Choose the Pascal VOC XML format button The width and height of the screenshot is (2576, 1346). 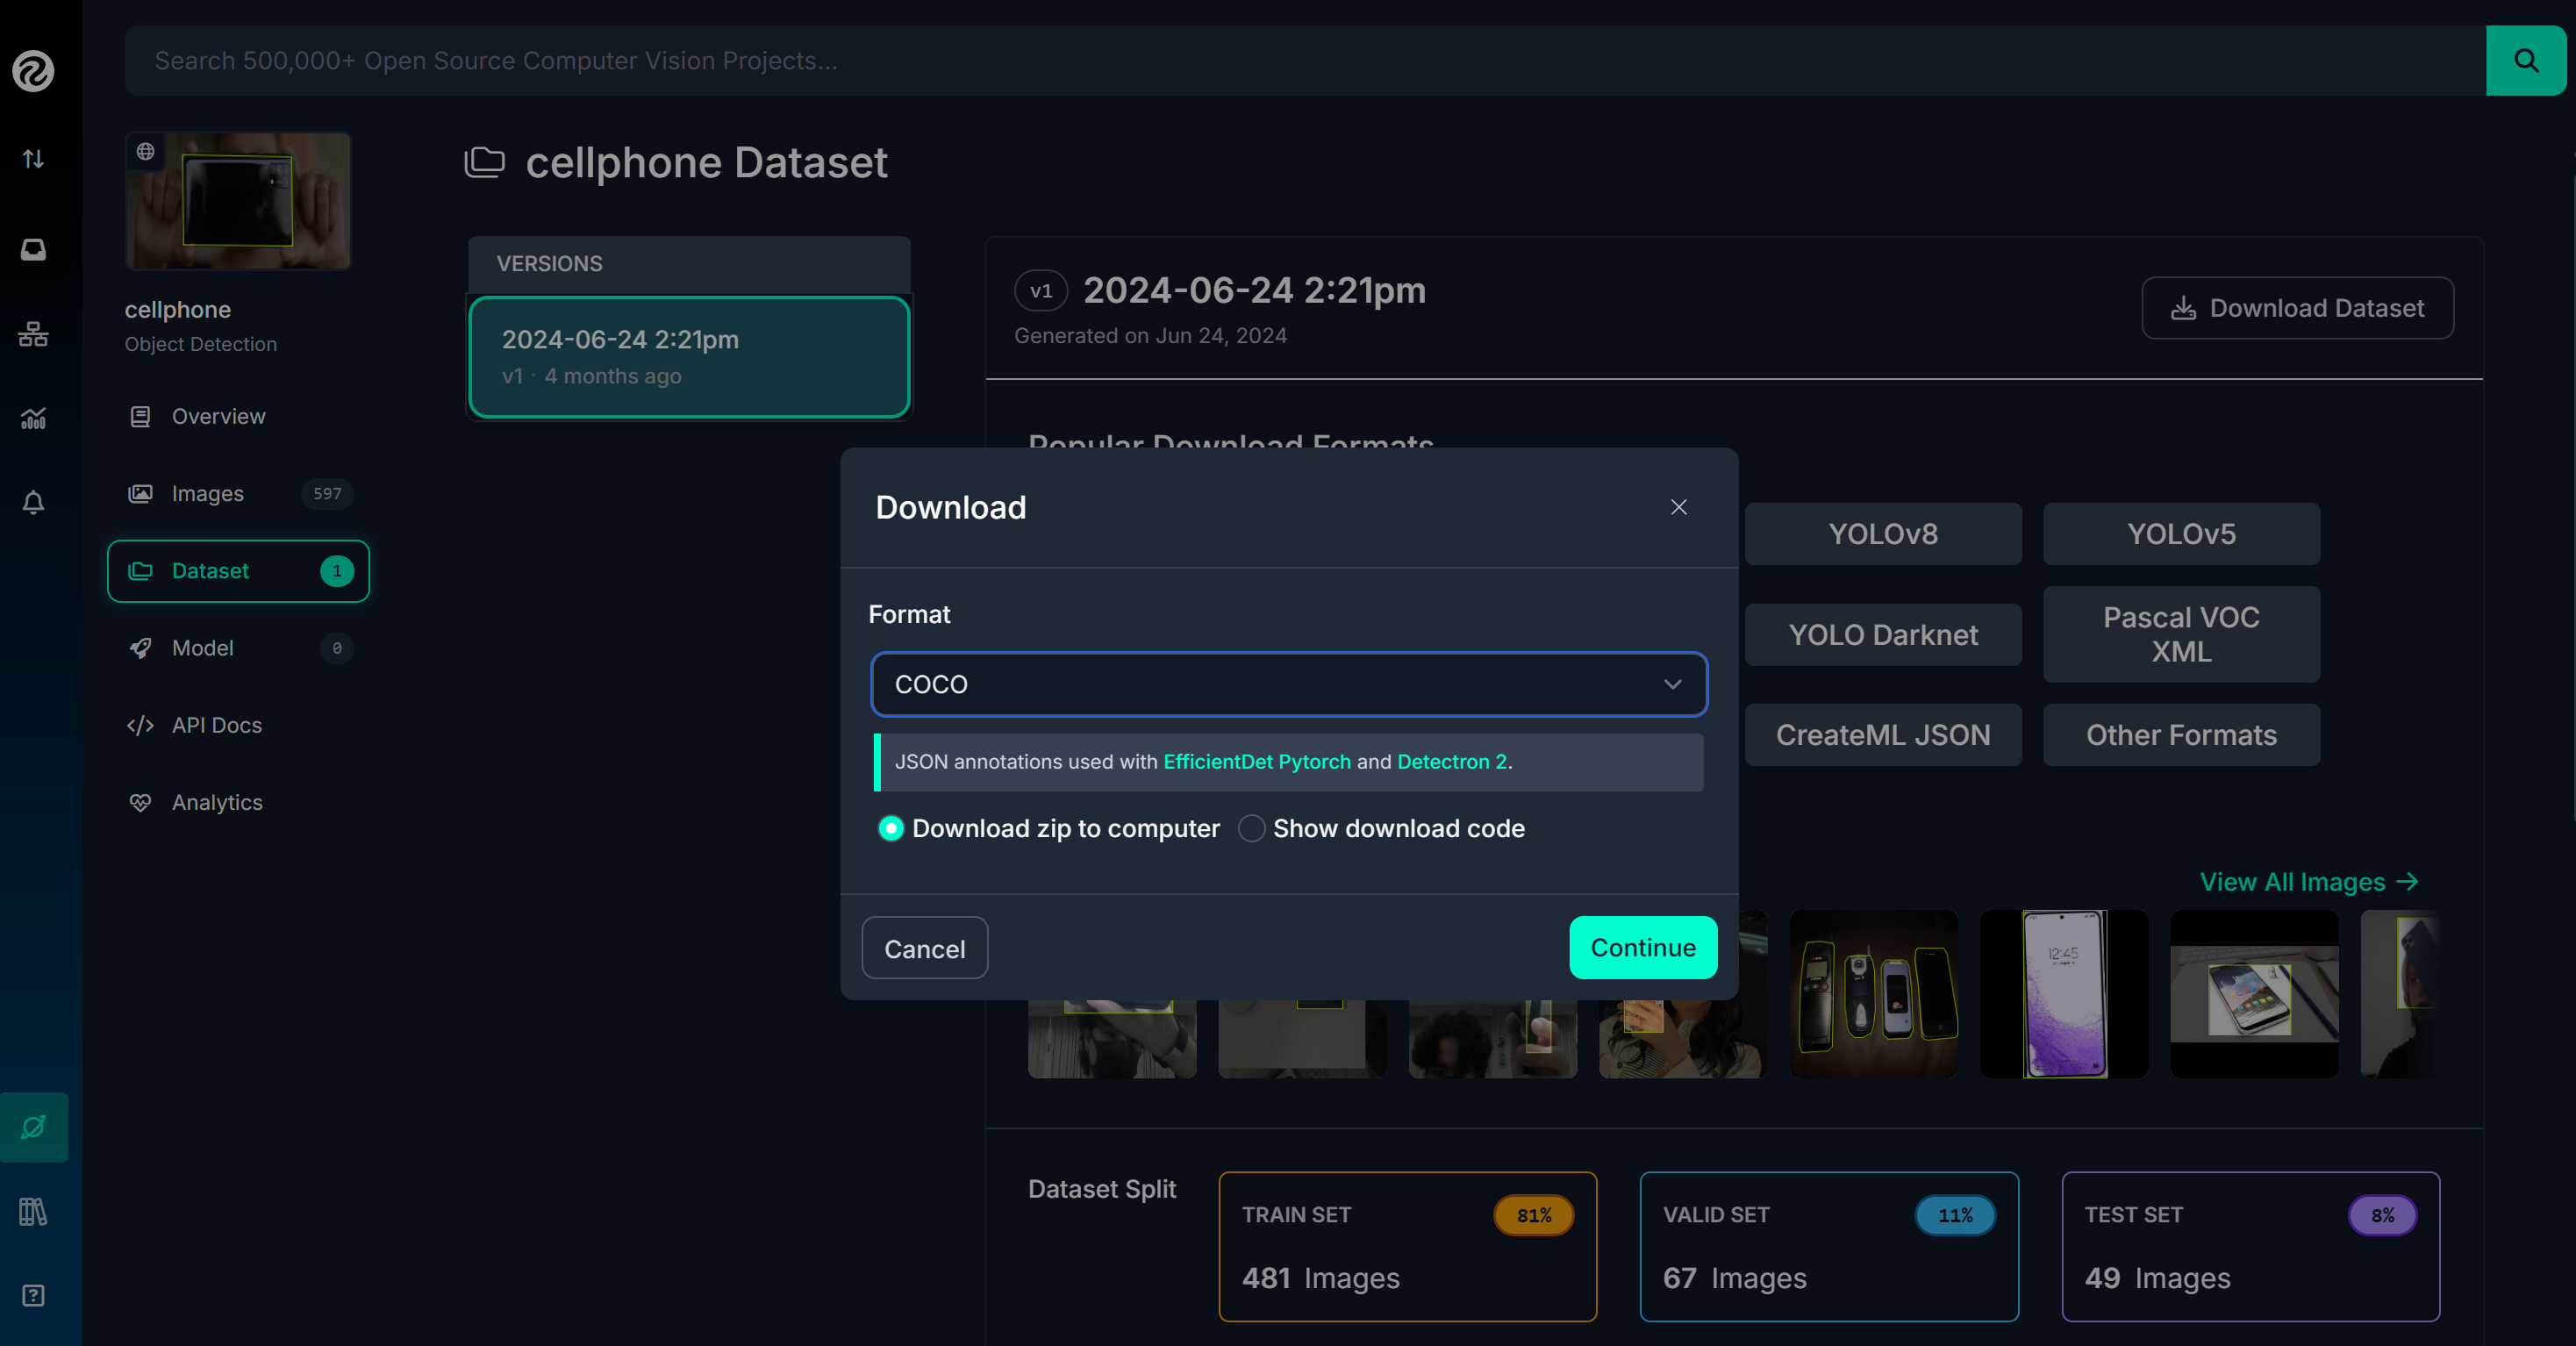pyautogui.click(x=2181, y=635)
